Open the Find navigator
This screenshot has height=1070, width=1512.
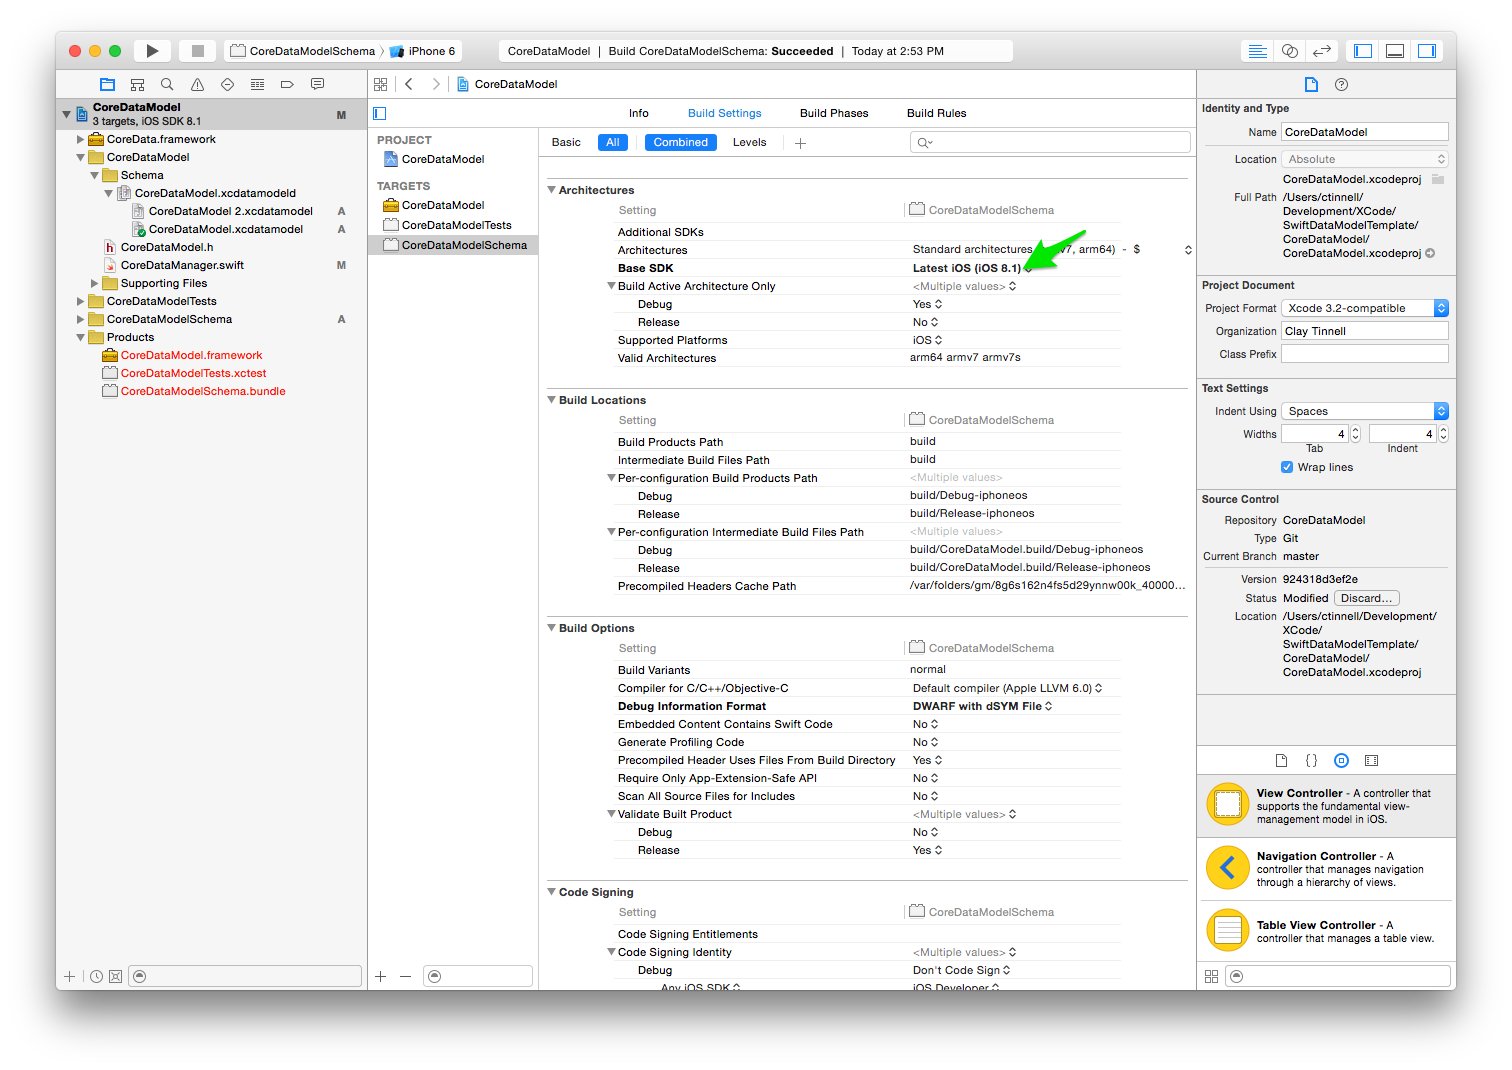tap(167, 85)
